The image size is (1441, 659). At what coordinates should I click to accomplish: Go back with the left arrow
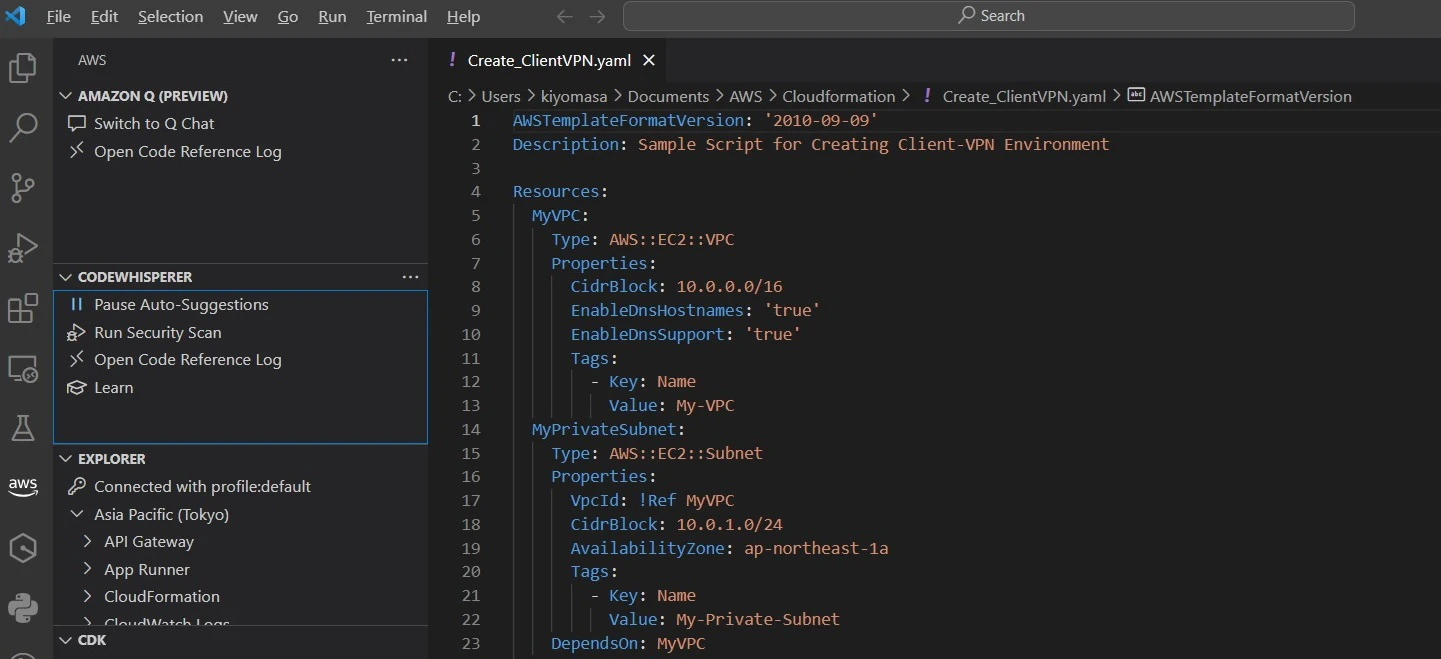point(564,16)
